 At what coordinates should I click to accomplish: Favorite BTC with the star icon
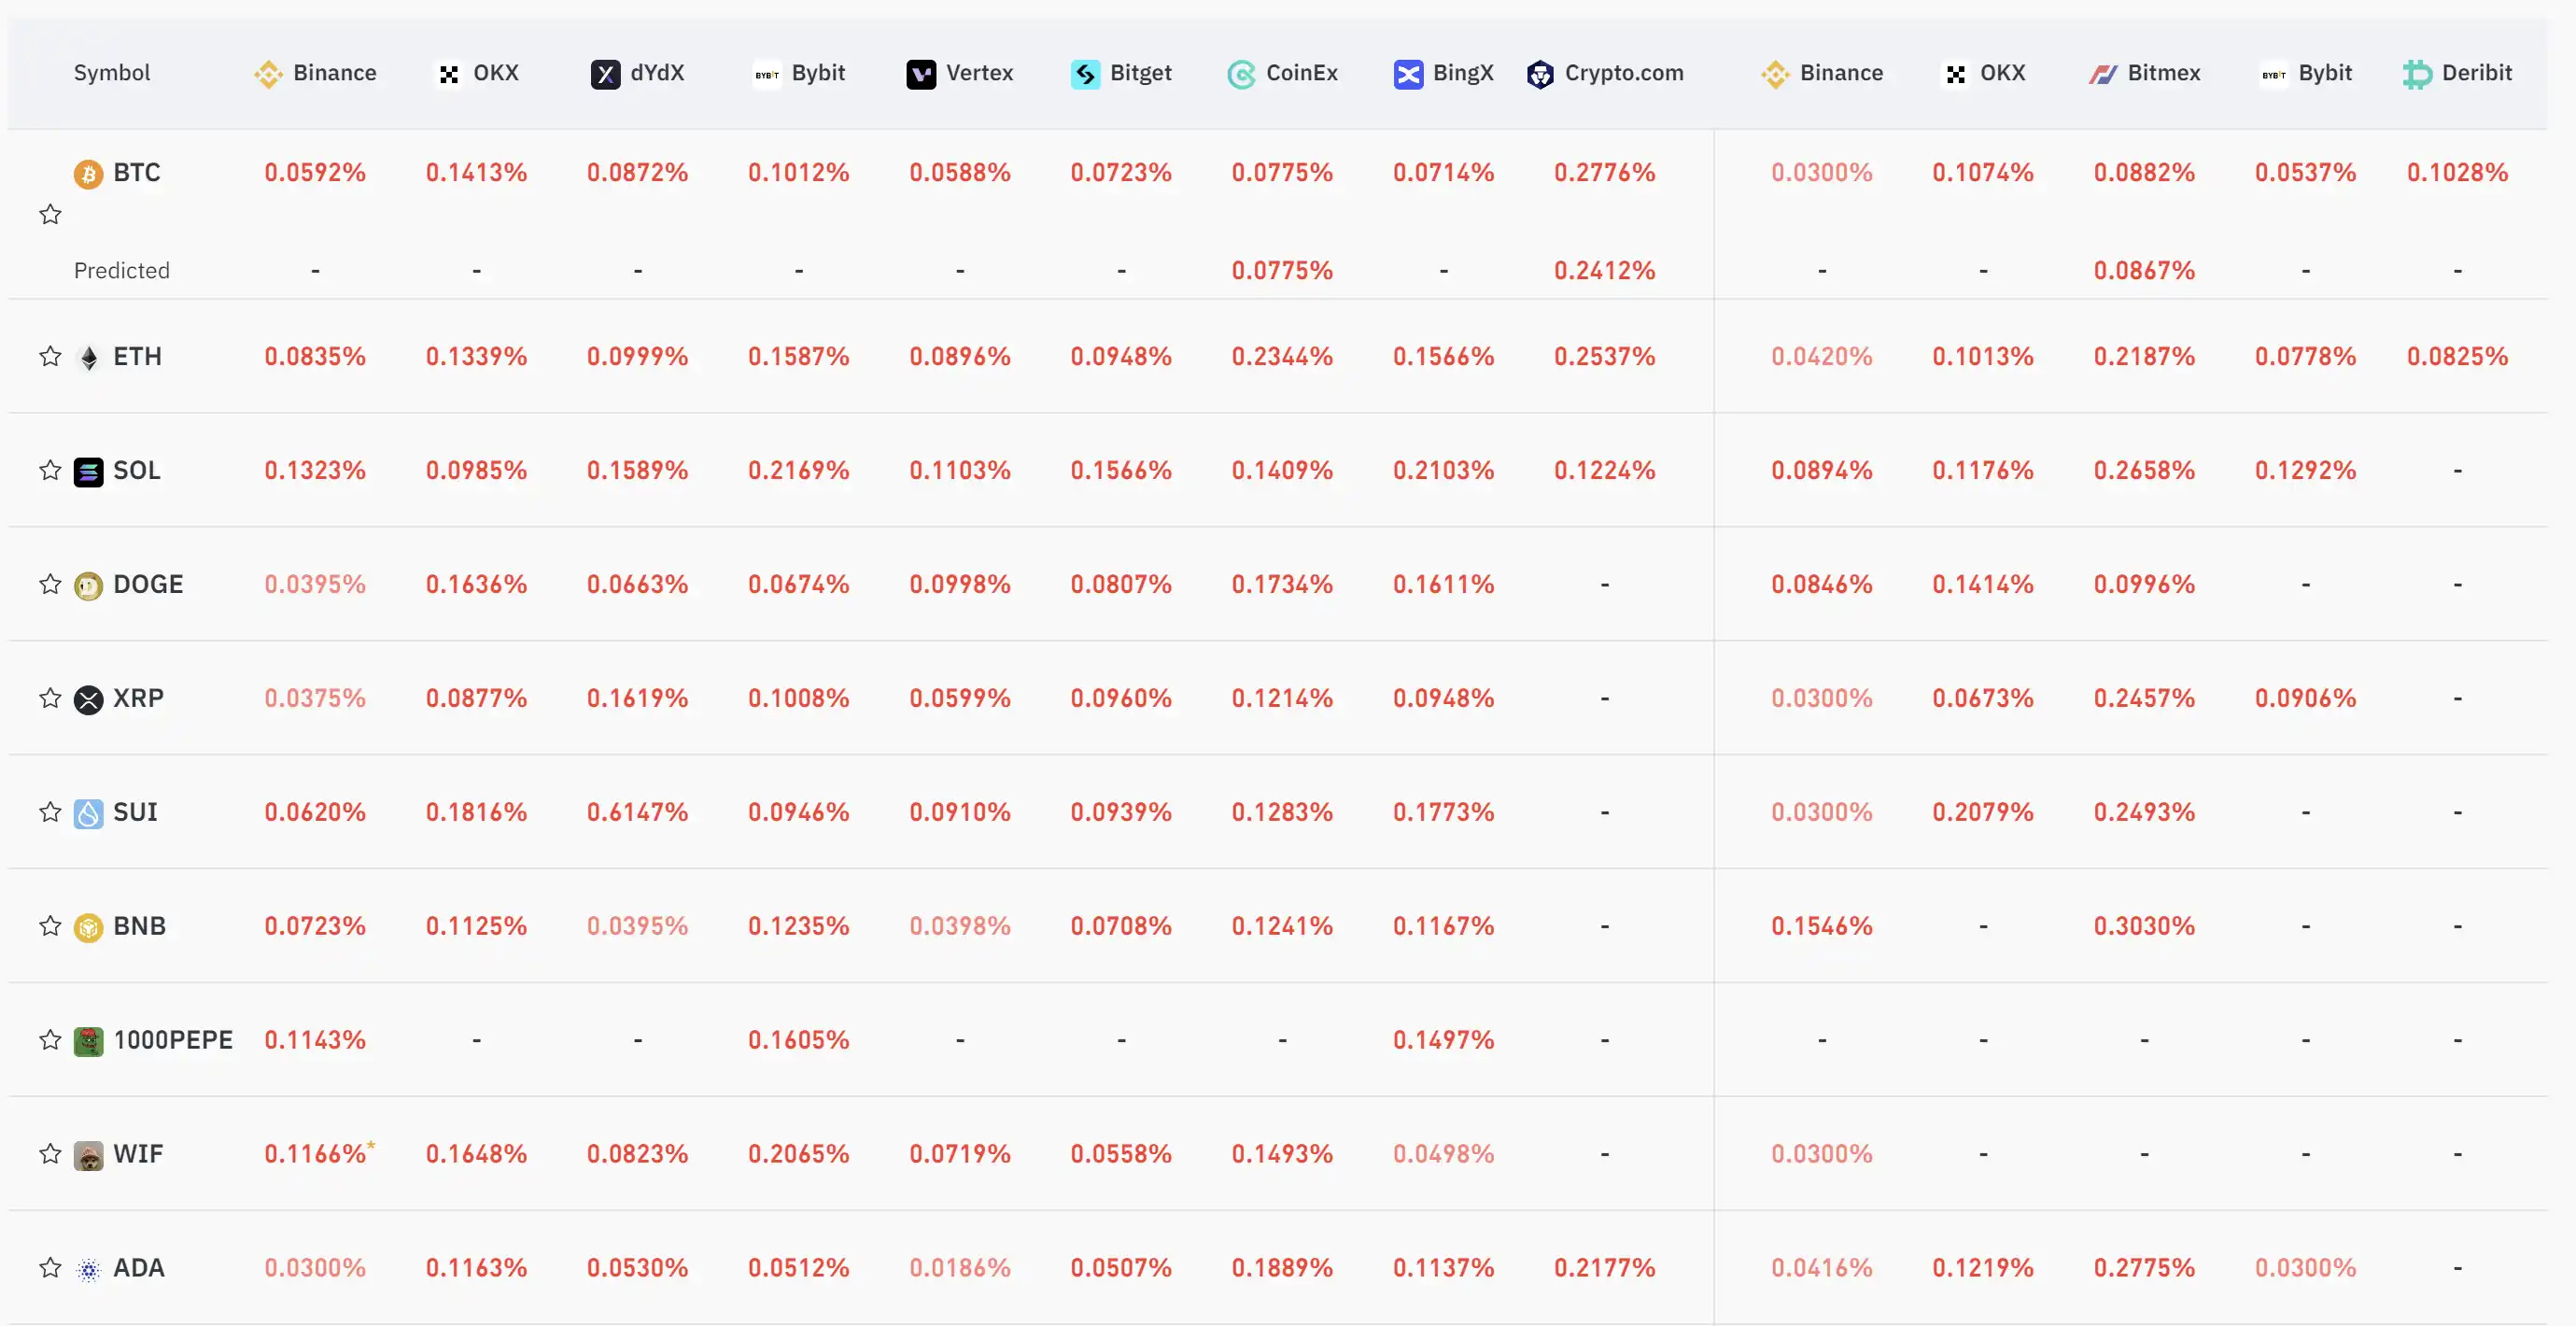(x=50, y=214)
